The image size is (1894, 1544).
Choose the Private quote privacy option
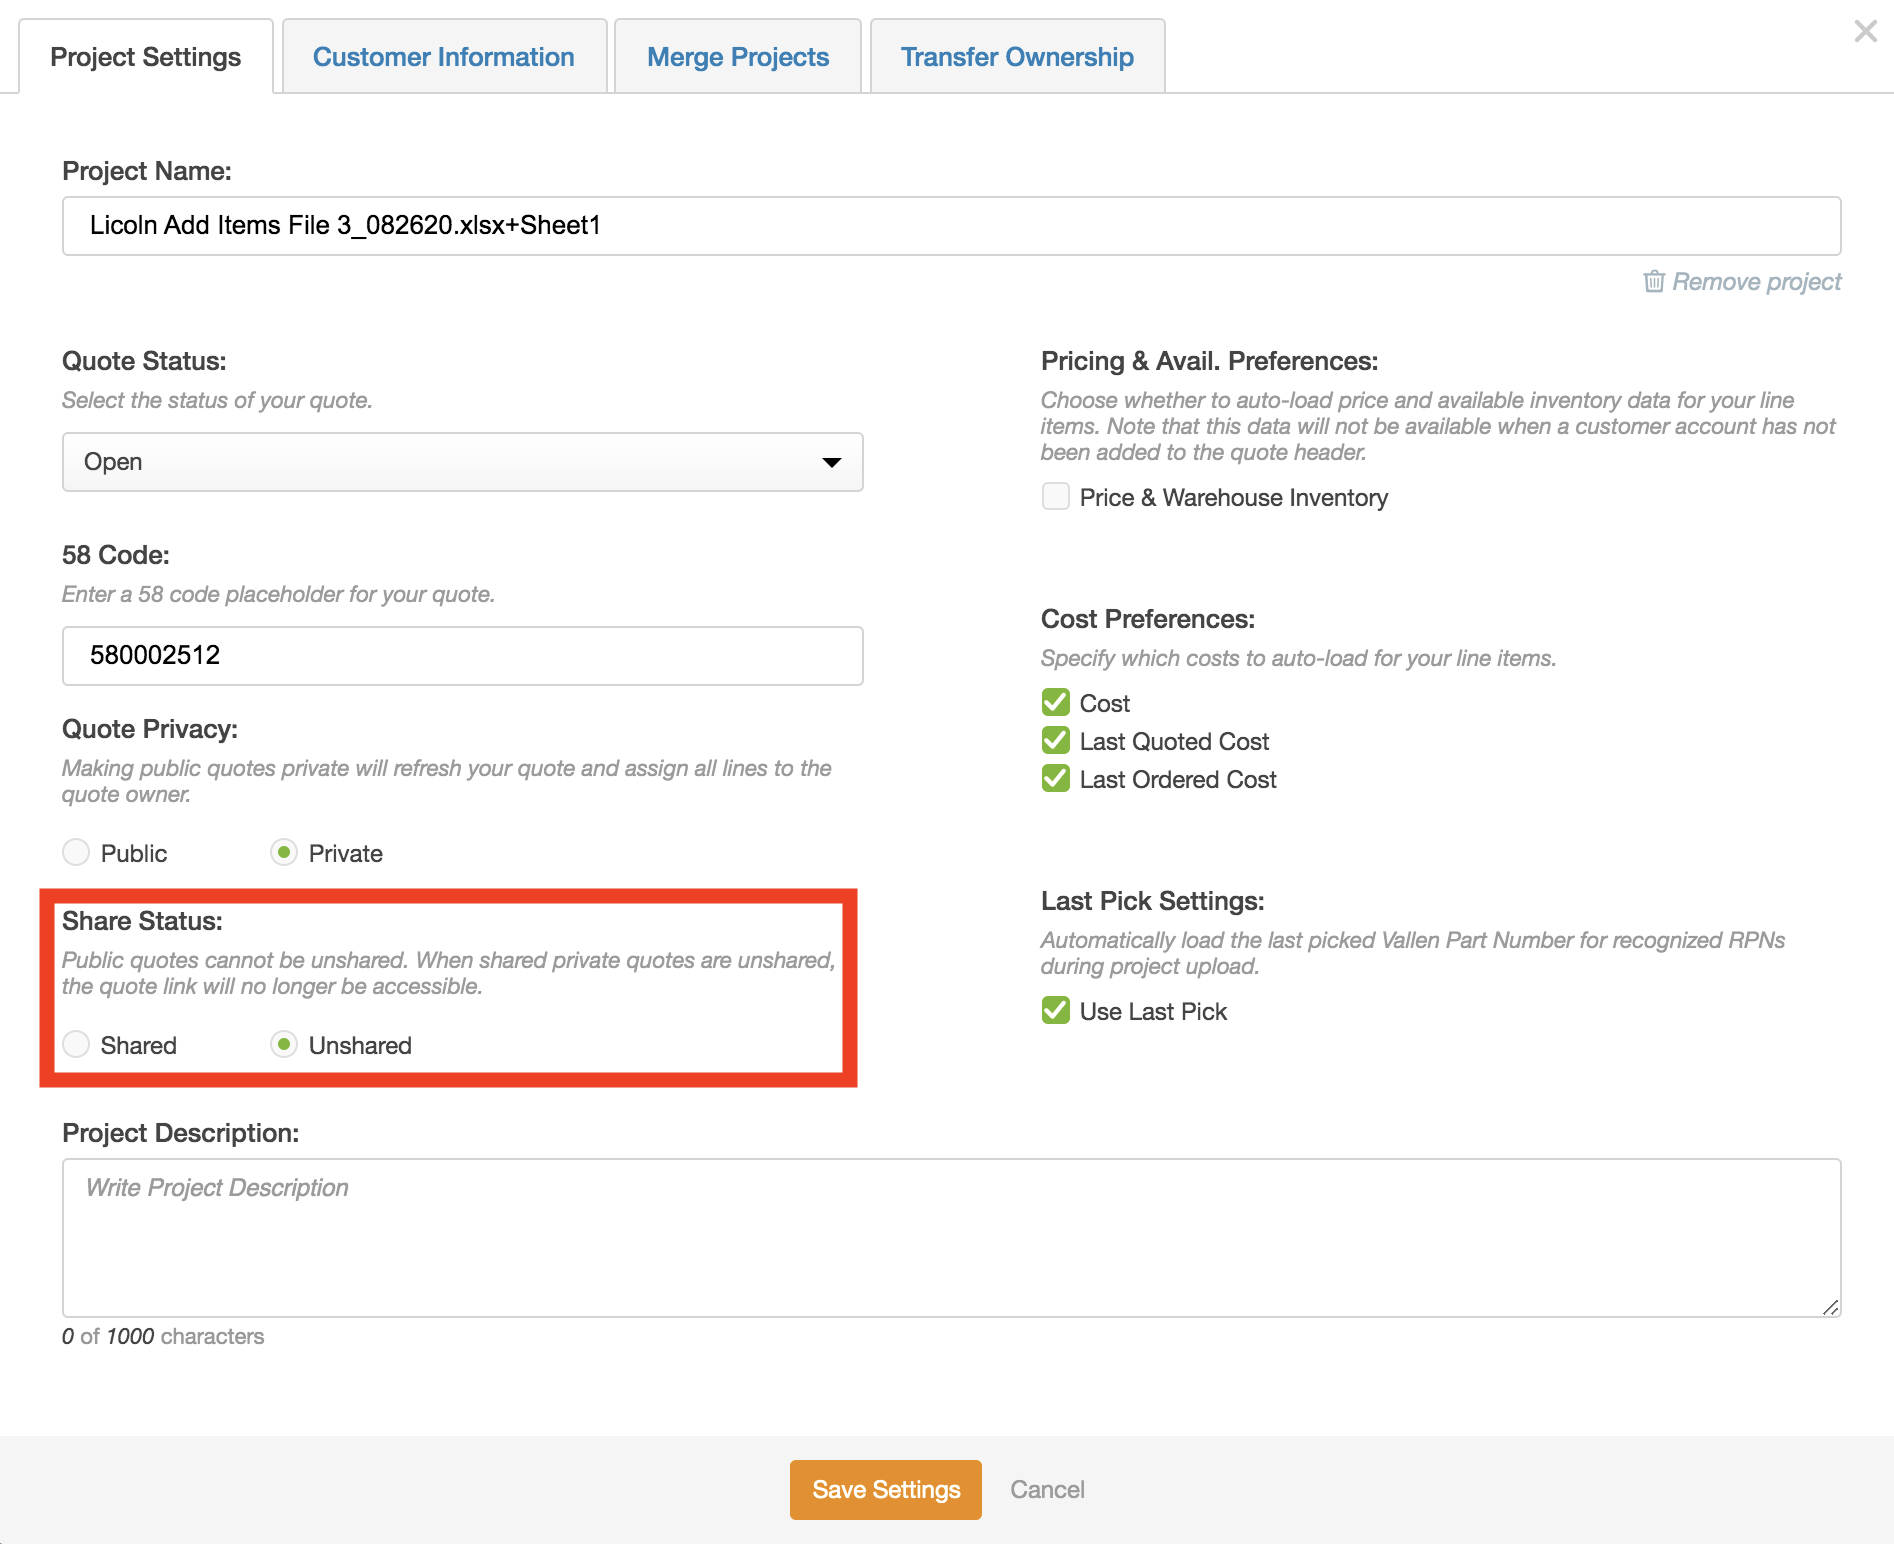pos(284,853)
